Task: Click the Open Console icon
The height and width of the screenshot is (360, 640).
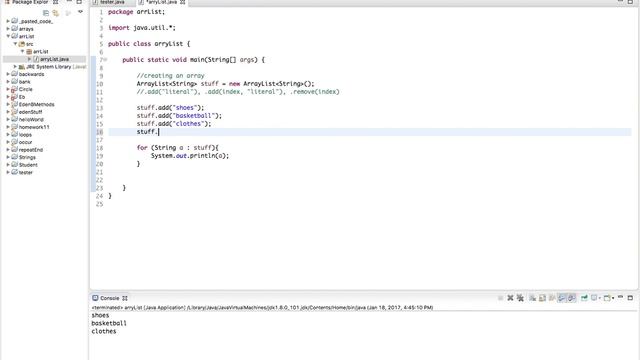Action: [x=607, y=298]
